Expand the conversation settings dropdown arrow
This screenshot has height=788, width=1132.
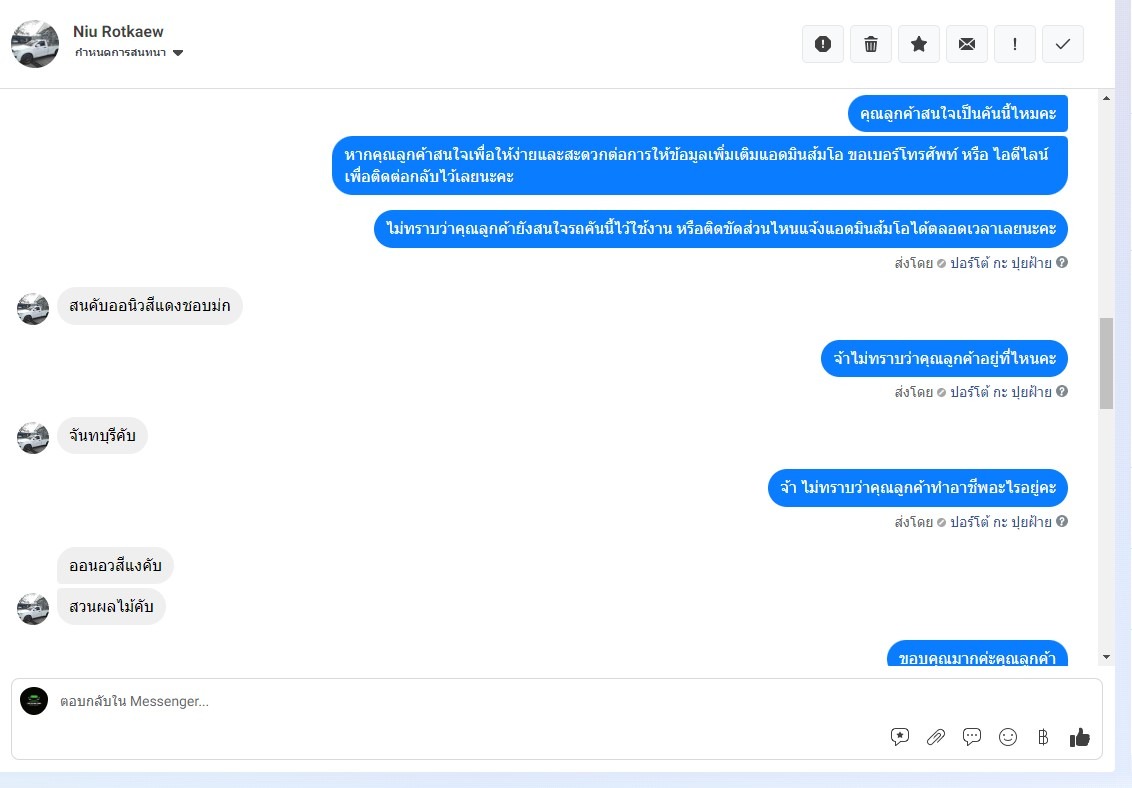(178, 53)
